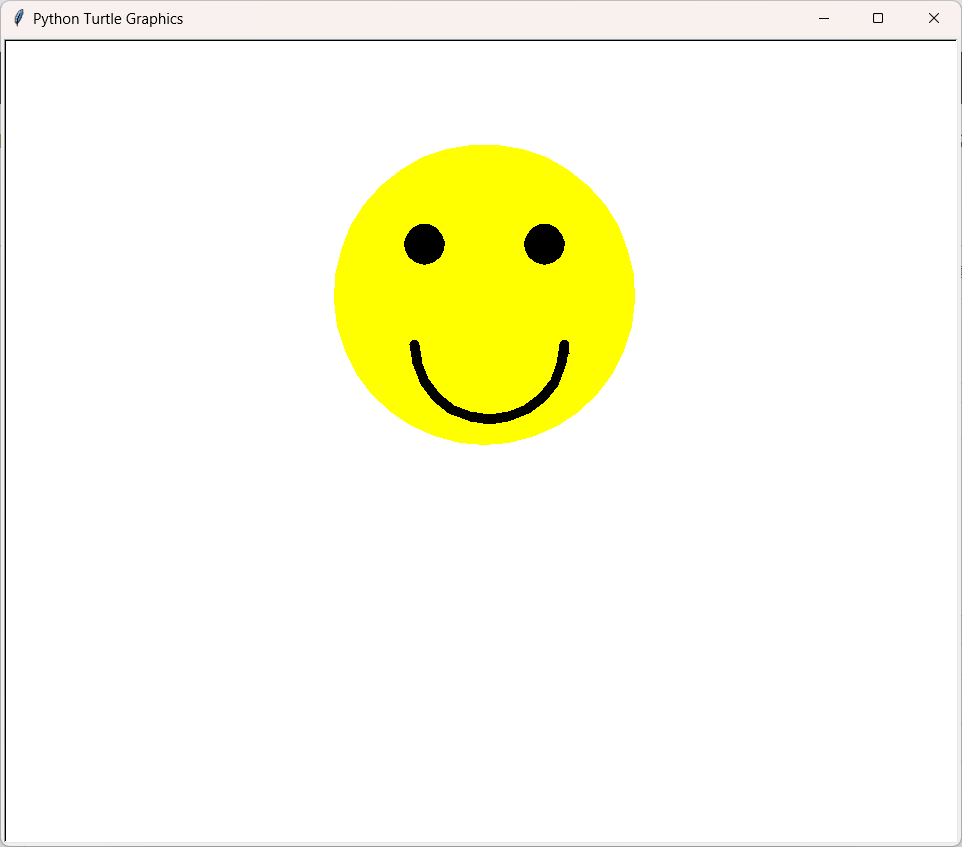Close the Python Turtle Graphics window

point(933,18)
